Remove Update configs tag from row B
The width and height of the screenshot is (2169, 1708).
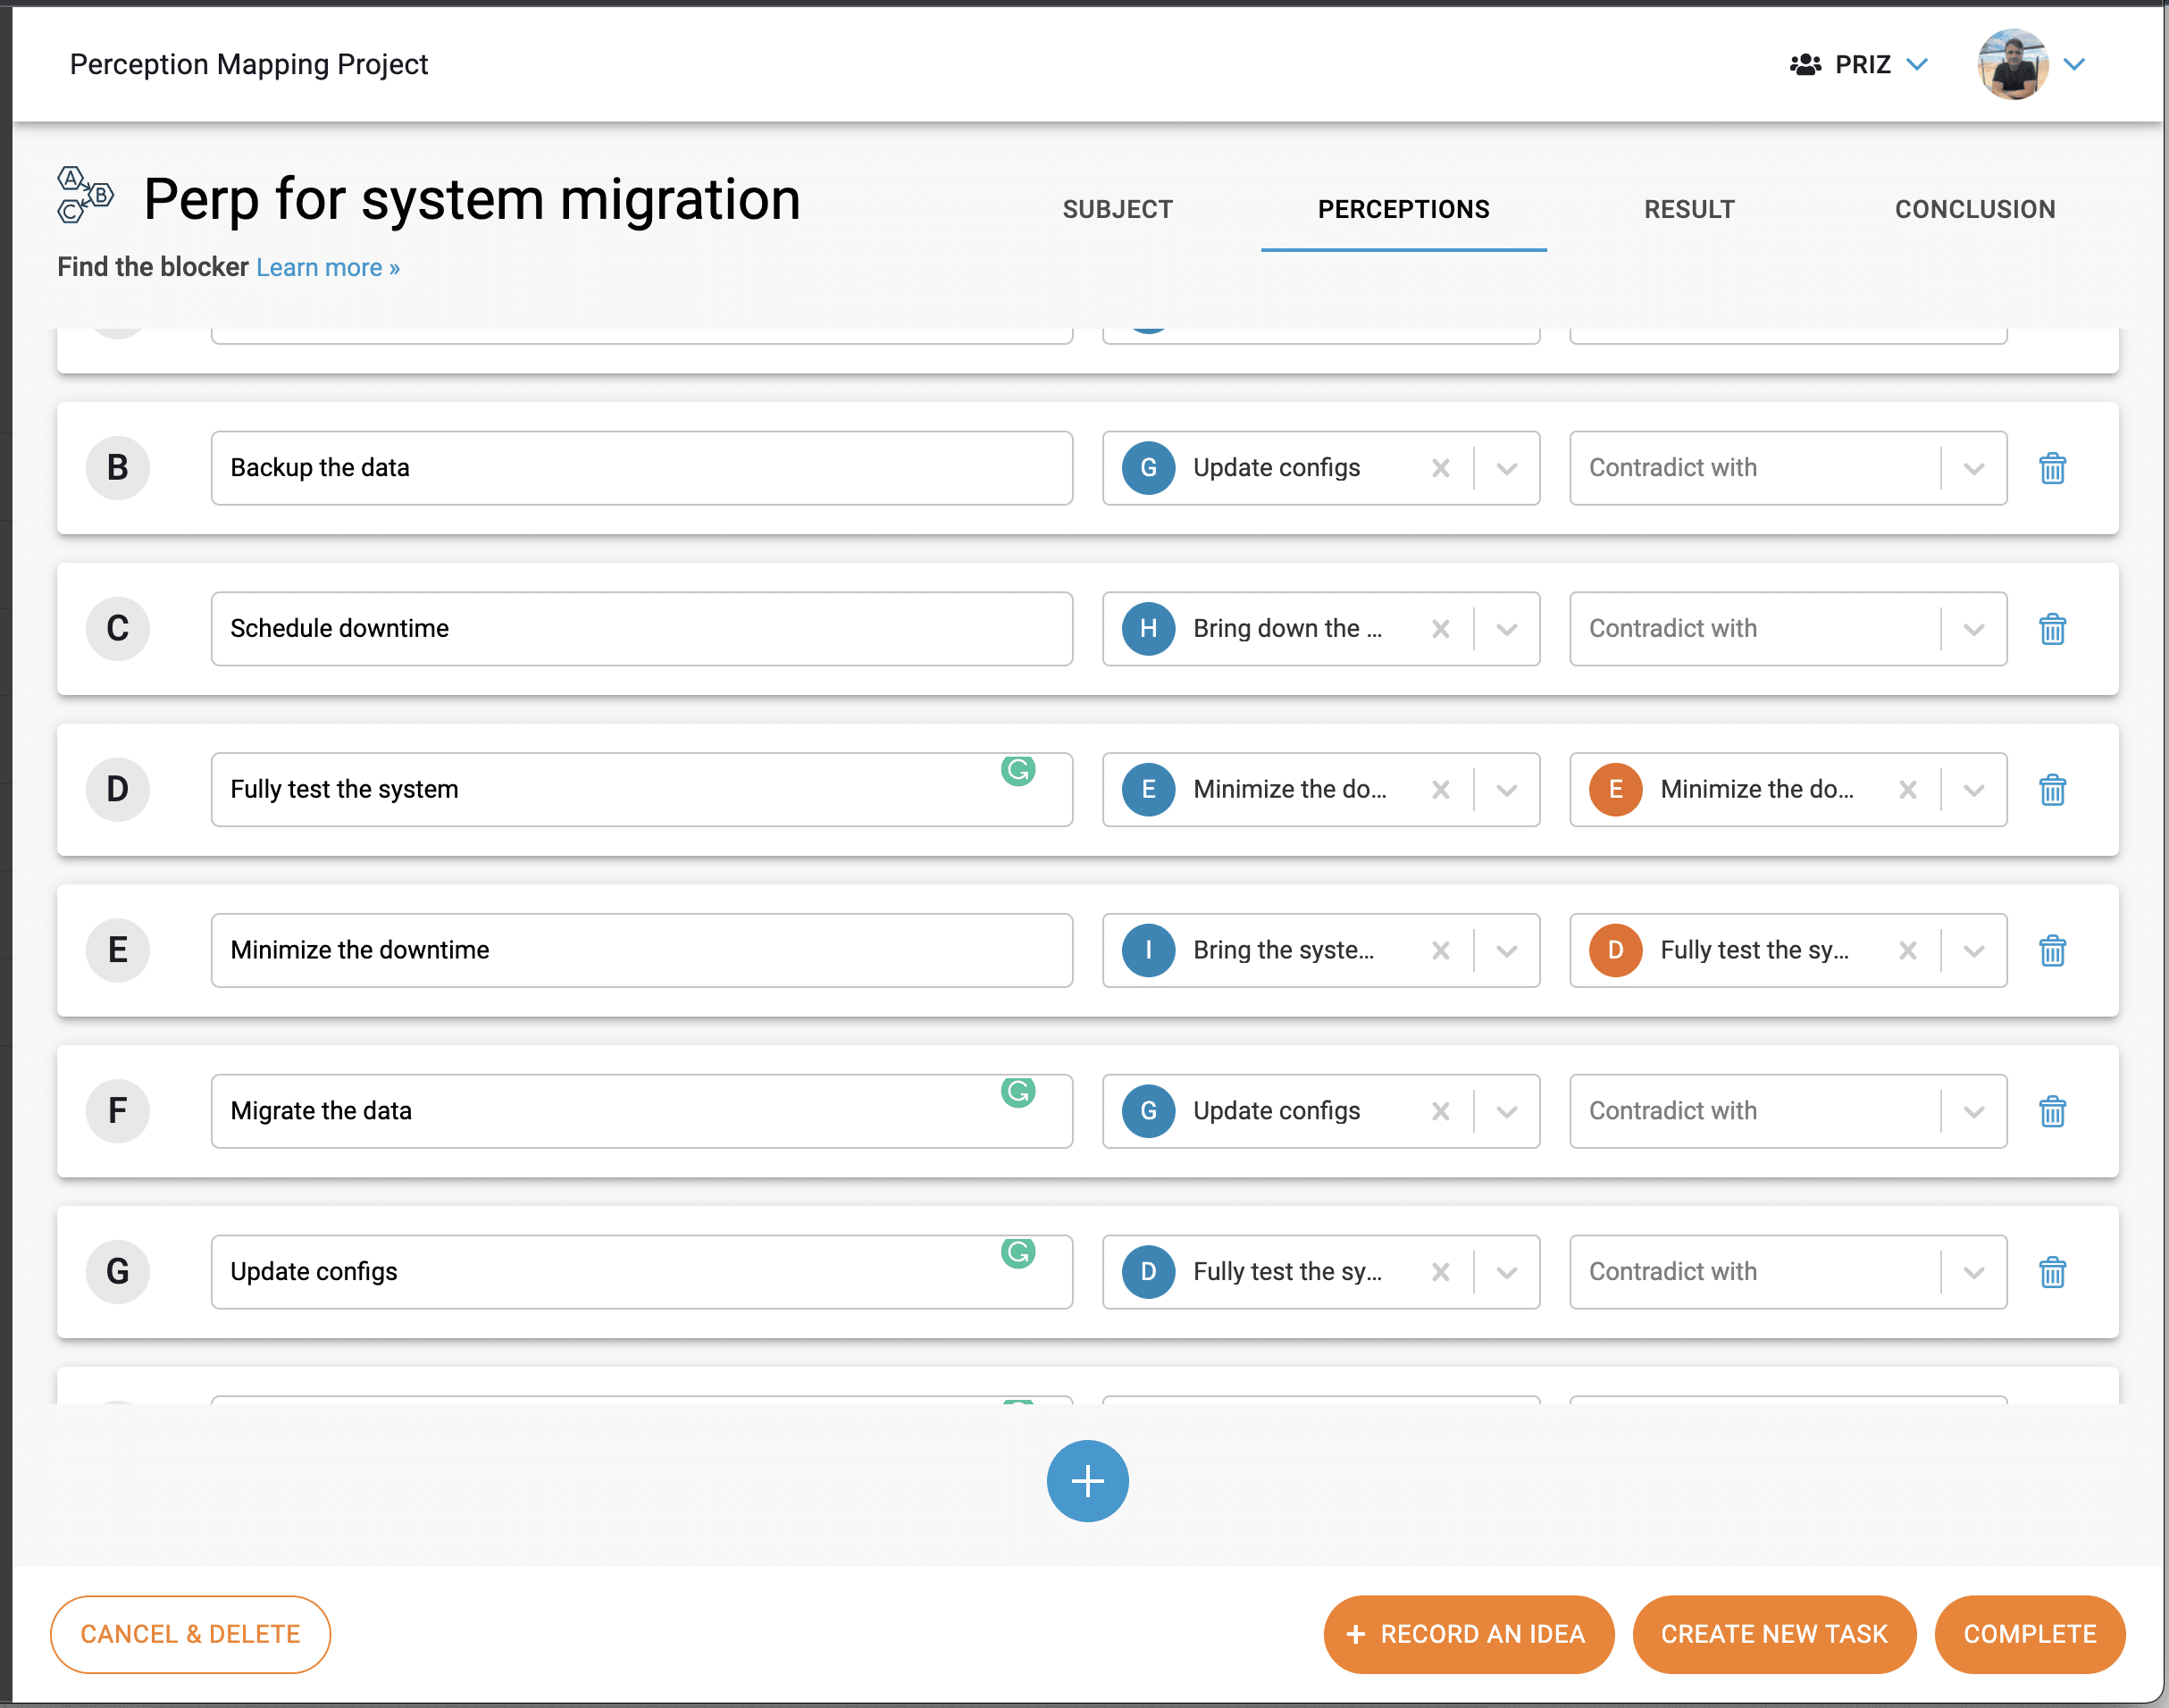pyautogui.click(x=1444, y=468)
